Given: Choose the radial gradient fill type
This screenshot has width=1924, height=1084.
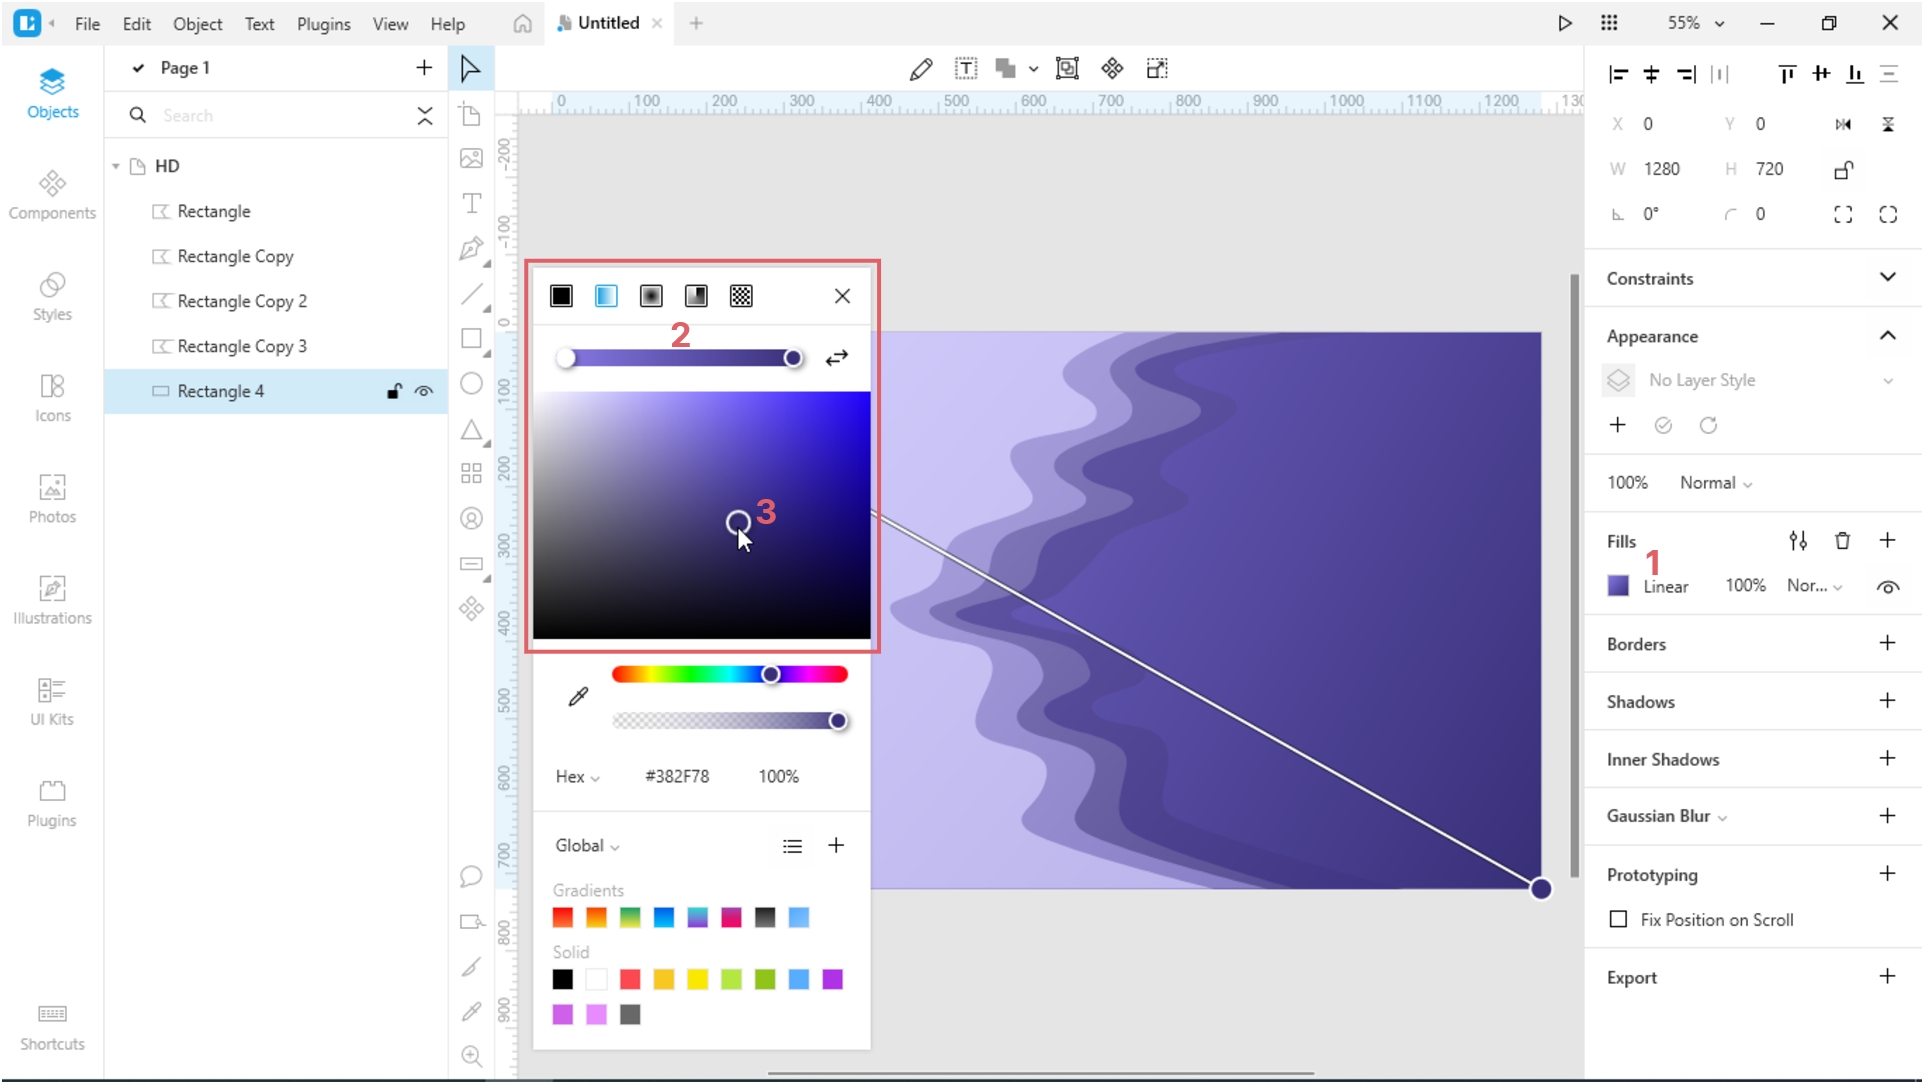Looking at the screenshot, I should pyautogui.click(x=651, y=296).
